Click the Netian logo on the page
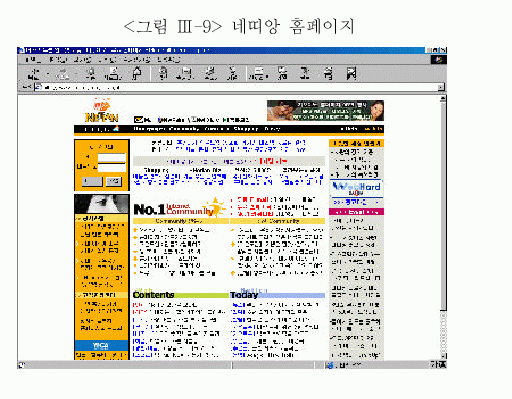512x399 pixels. coord(101,110)
